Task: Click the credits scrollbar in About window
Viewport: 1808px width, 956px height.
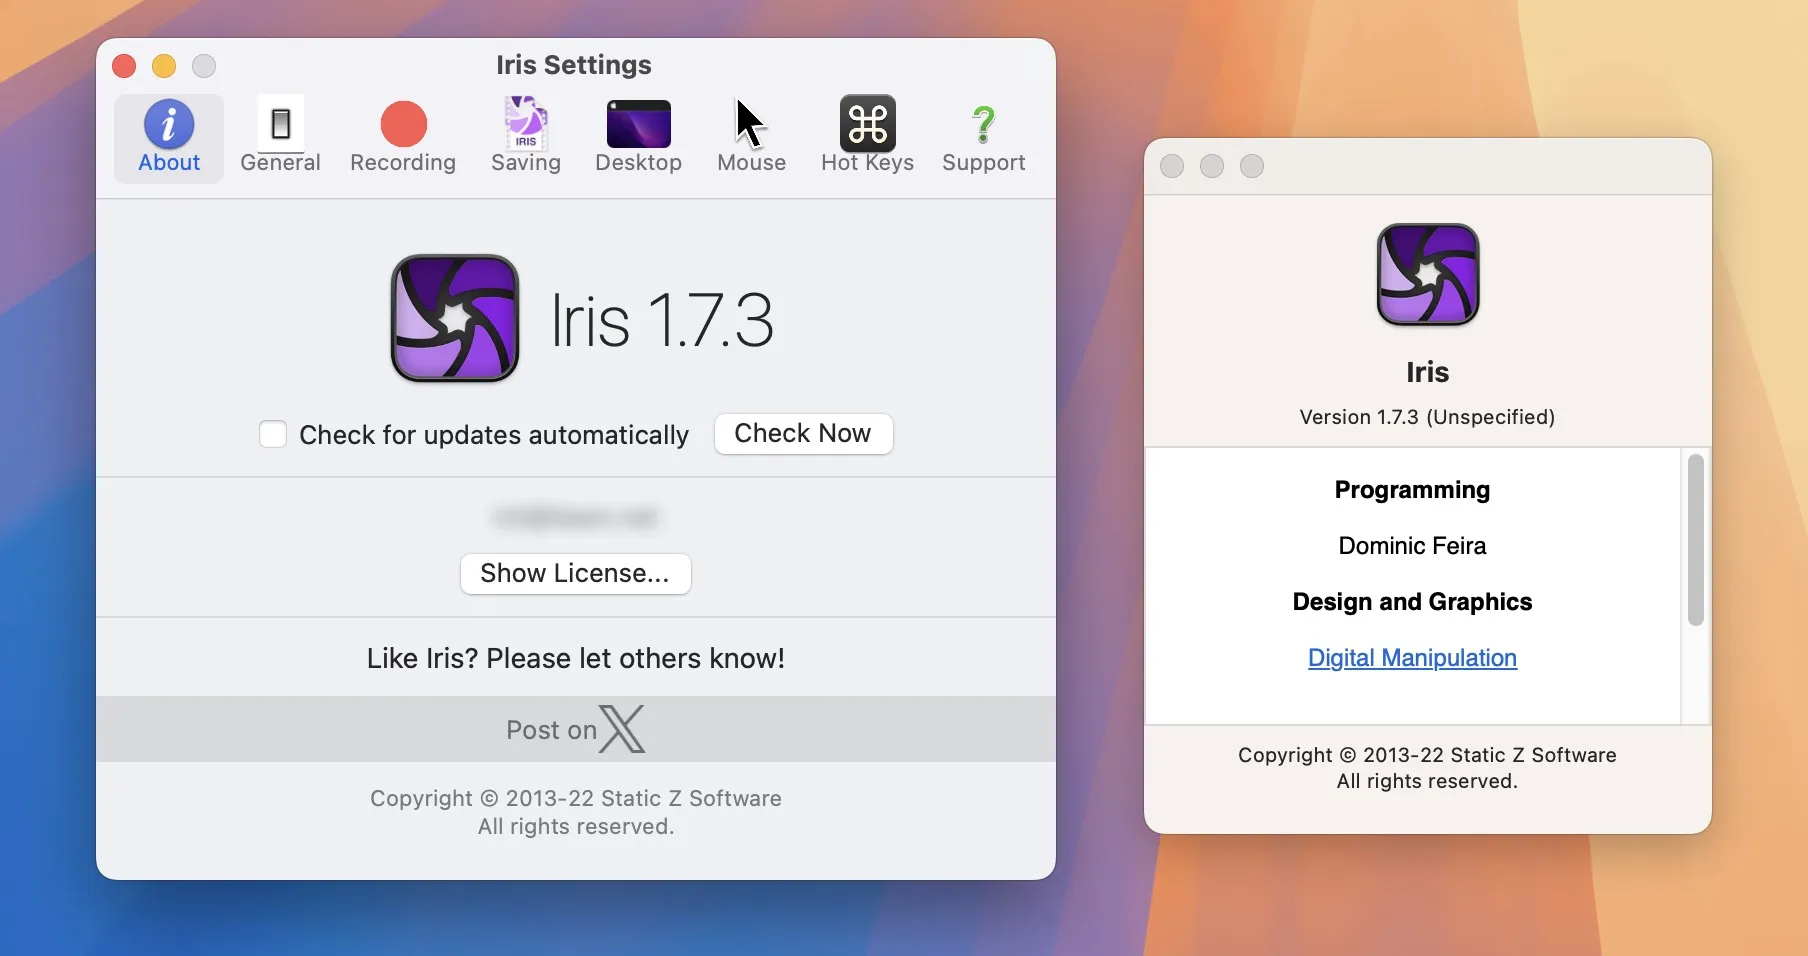Action: (1695, 540)
